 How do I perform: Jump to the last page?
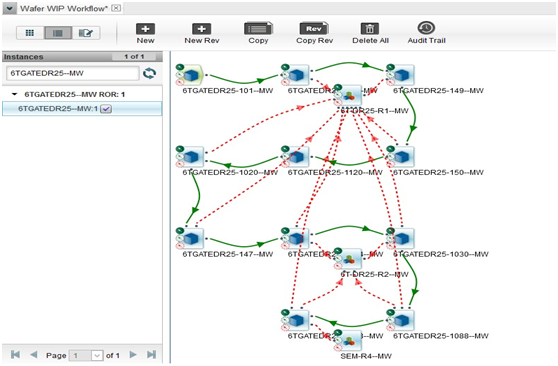click(x=152, y=355)
